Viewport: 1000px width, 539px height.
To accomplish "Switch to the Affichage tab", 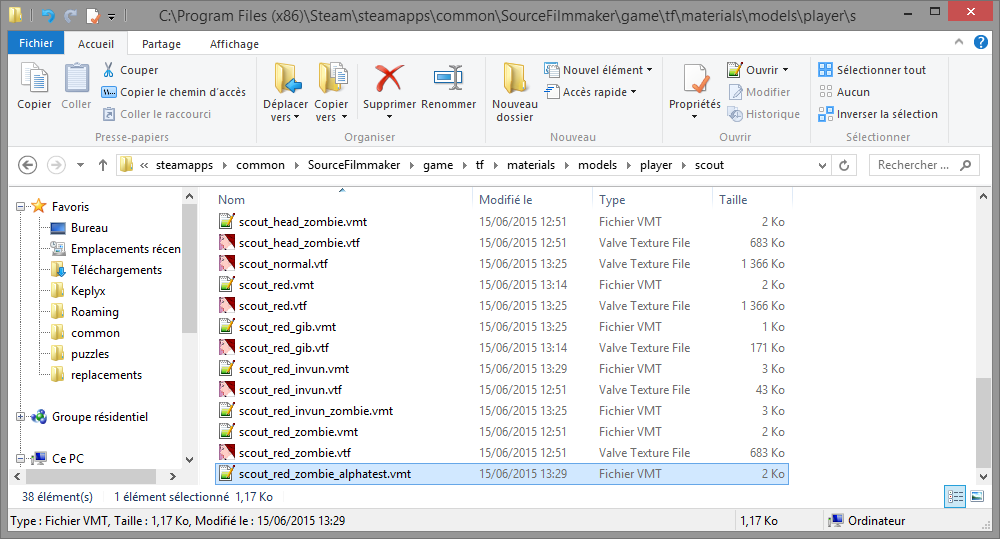I will tap(234, 44).
